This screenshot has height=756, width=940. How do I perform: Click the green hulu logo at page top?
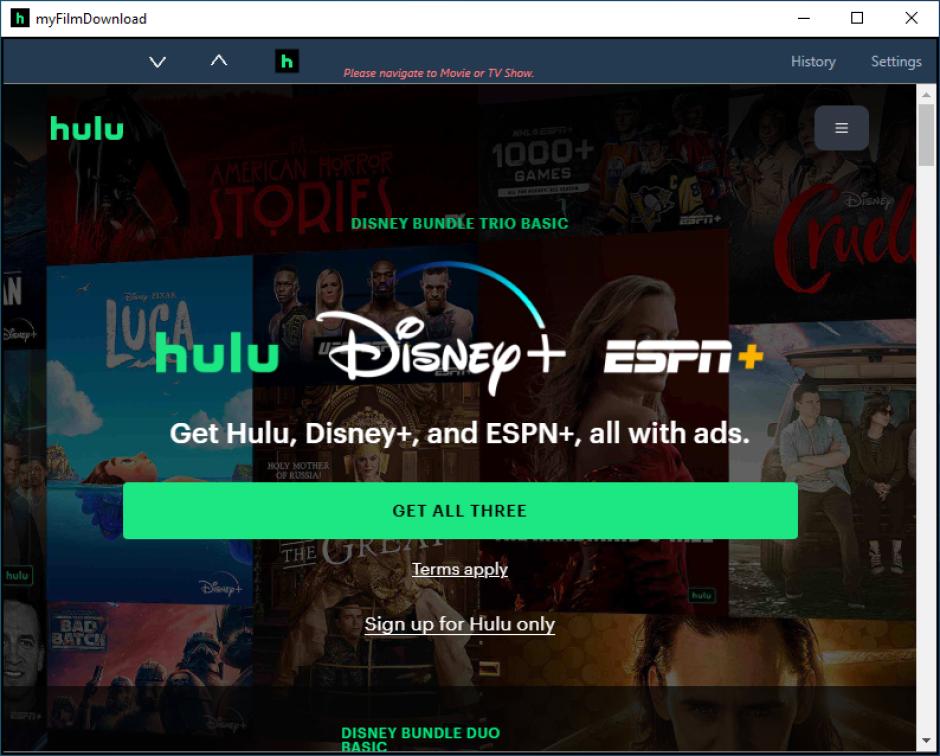(87, 128)
